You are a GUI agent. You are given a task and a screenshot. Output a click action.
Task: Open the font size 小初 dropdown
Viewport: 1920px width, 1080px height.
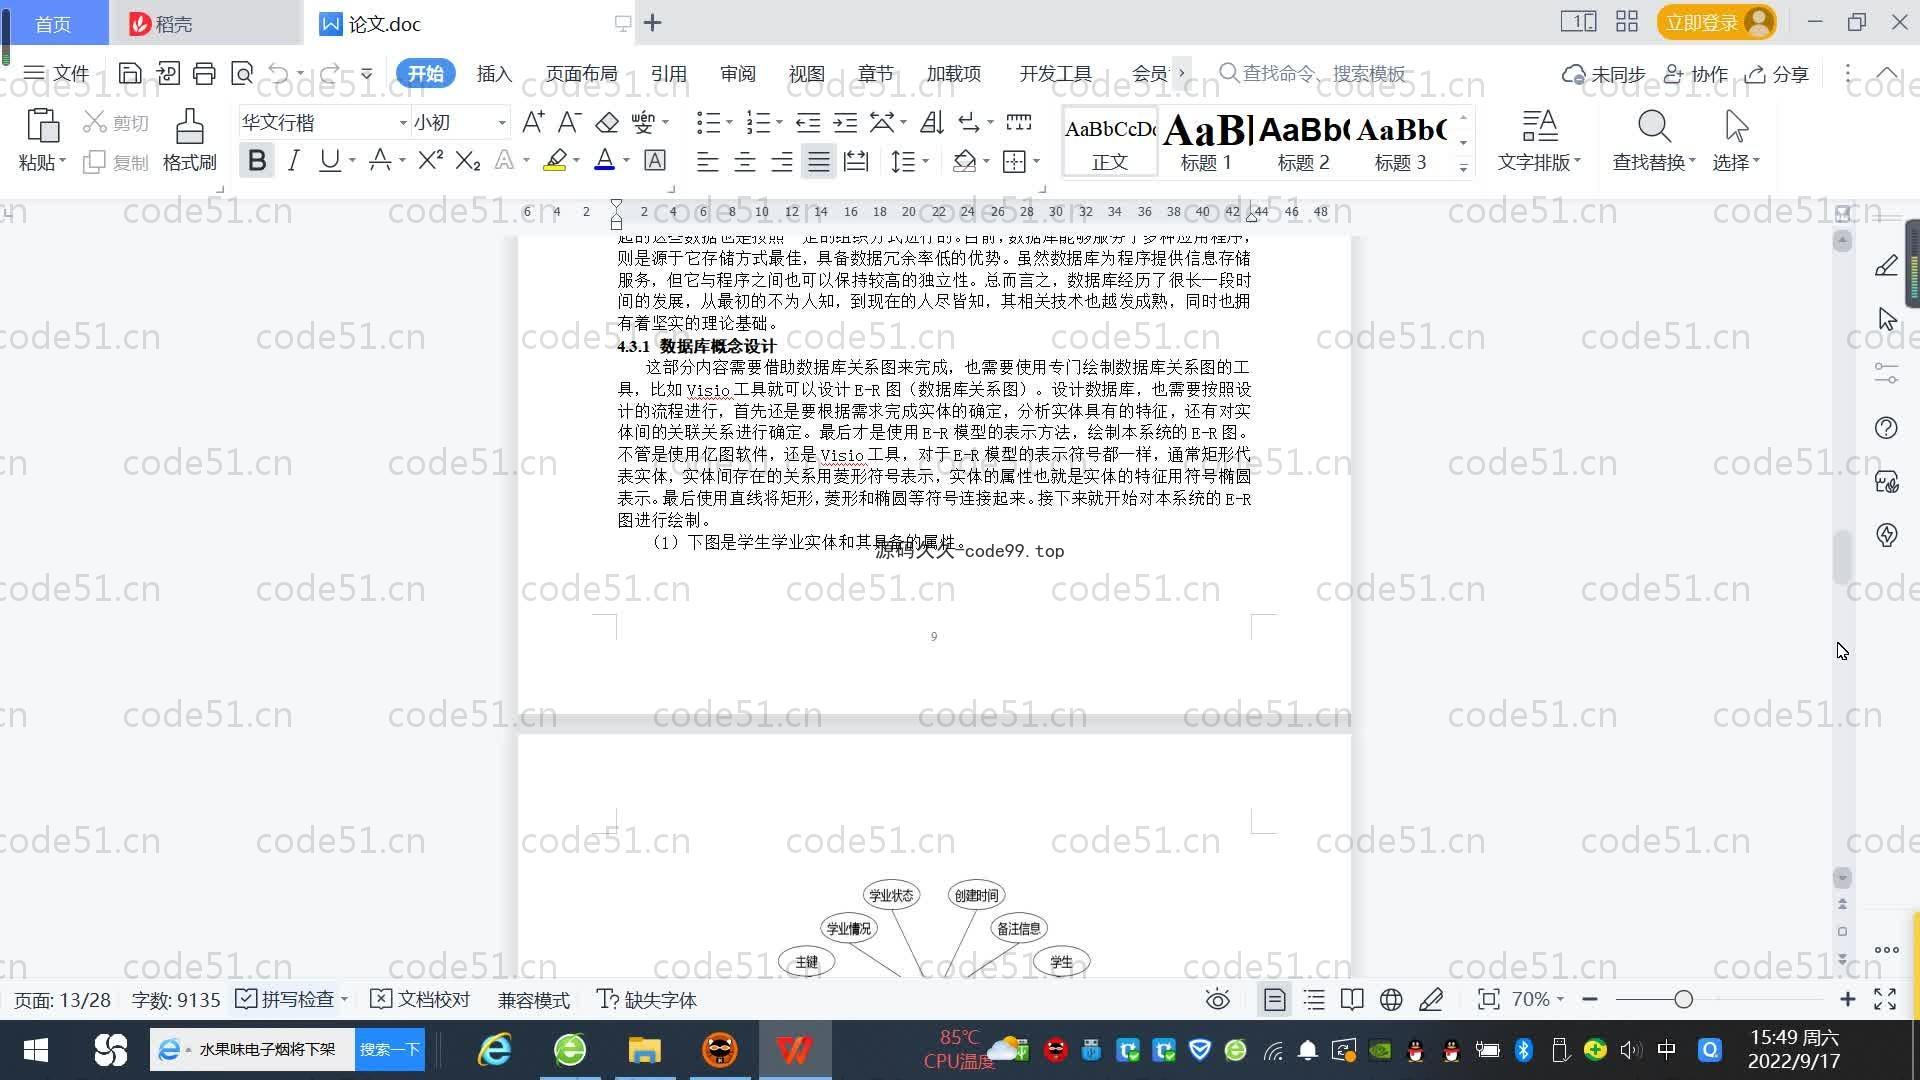(x=502, y=123)
